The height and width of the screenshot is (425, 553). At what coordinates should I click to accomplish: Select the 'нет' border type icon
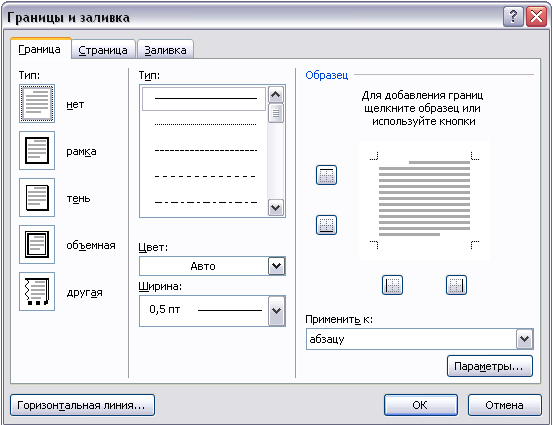[37, 104]
